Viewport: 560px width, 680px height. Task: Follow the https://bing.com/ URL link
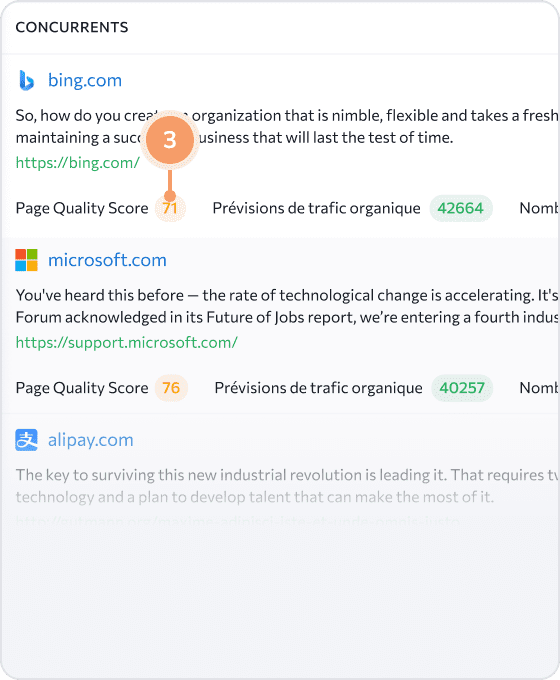point(78,163)
